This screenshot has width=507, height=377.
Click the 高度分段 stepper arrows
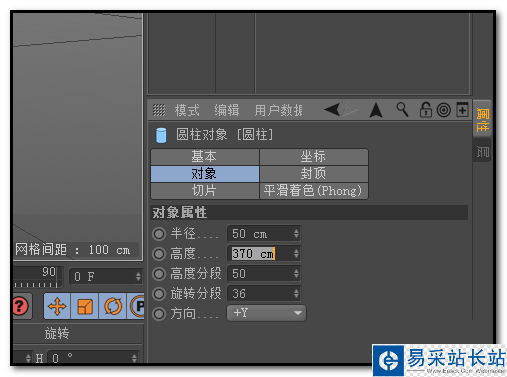click(x=296, y=274)
